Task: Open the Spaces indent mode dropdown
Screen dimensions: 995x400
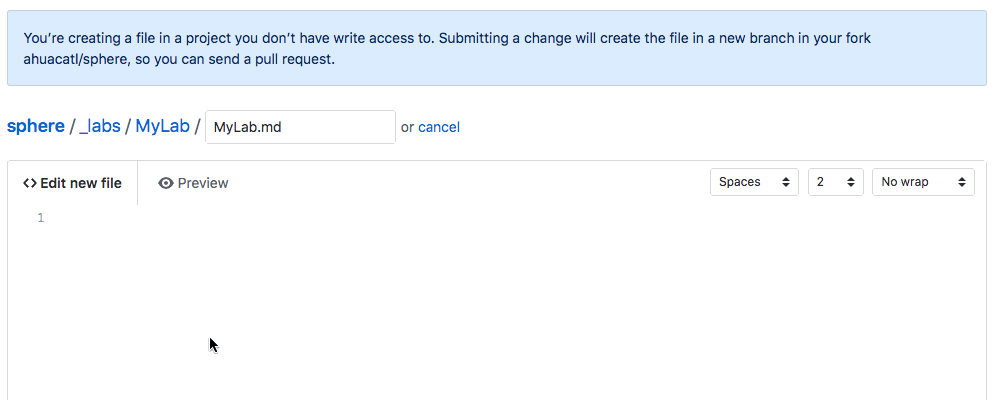Action: (x=754, y=182)
